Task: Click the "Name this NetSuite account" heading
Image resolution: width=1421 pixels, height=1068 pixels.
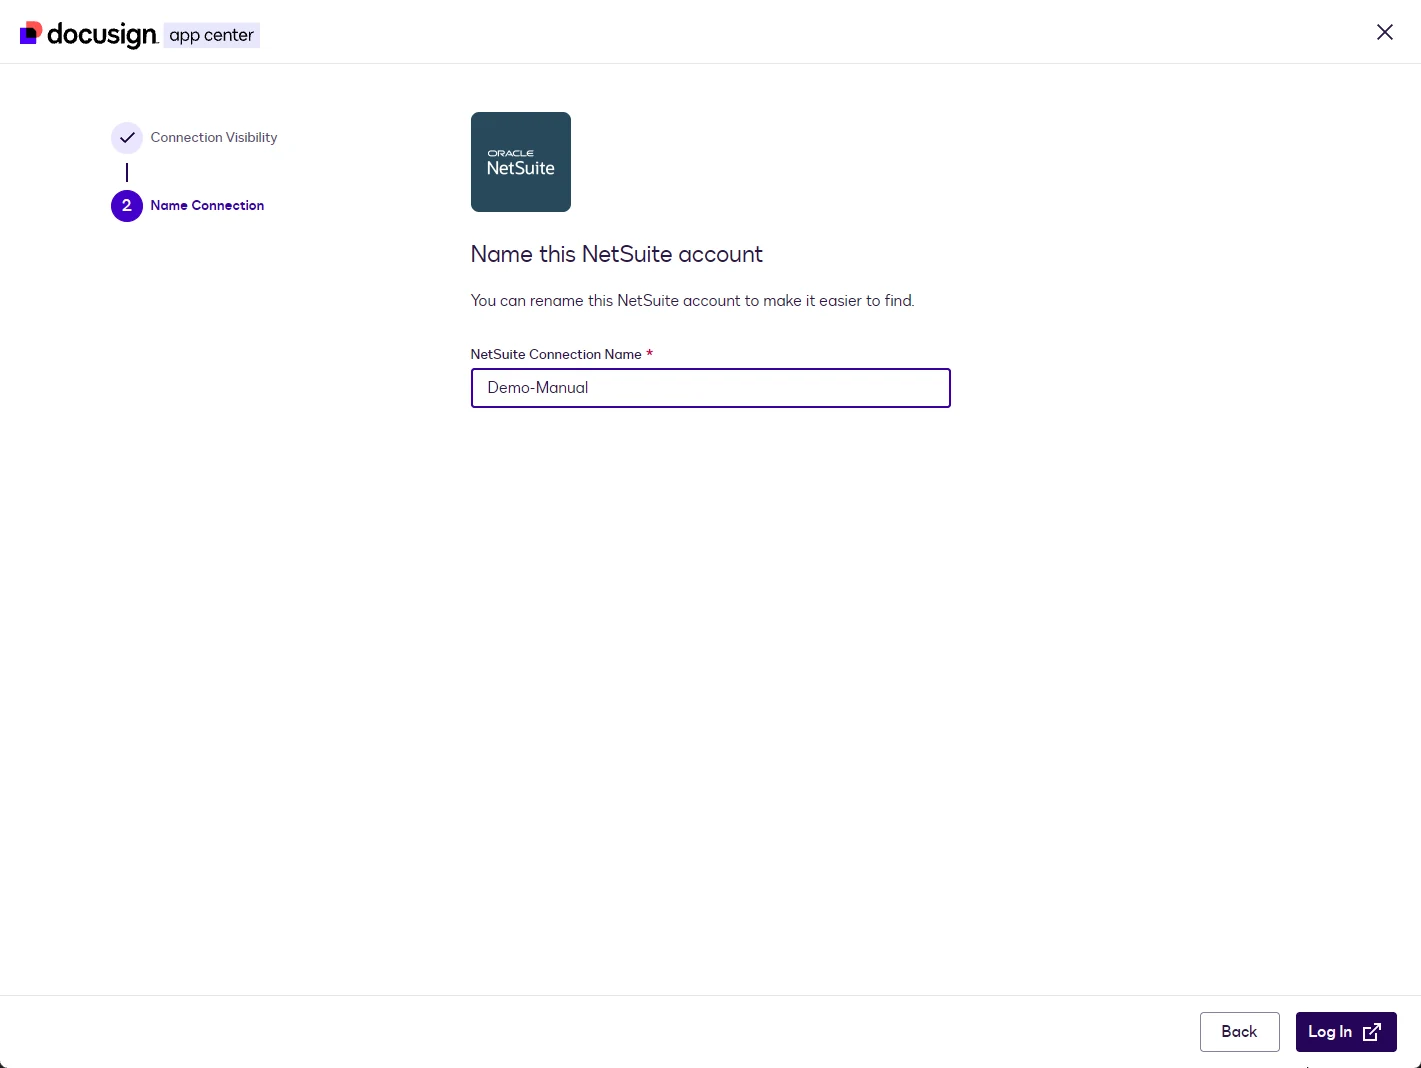Action: [x=617, y=254]
